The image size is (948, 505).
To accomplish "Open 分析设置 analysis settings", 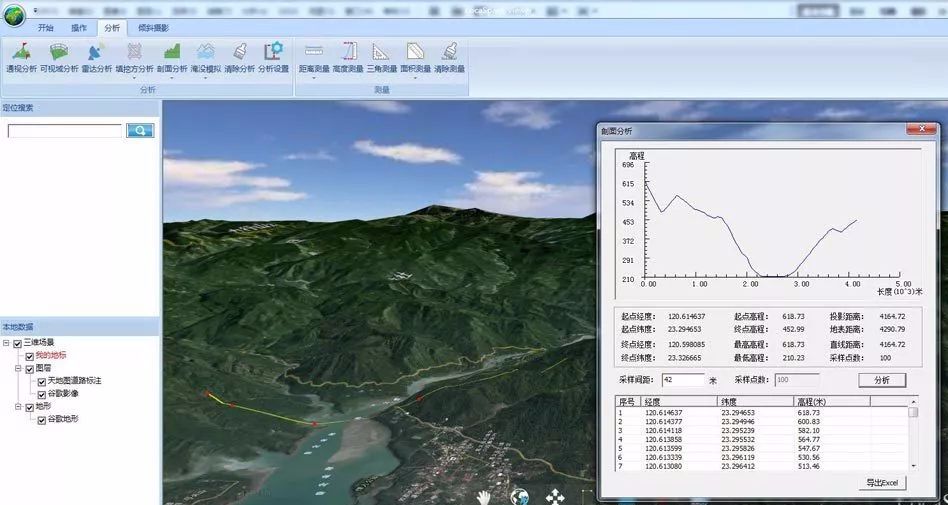I will pyautogui.click(x=273, y=58).
